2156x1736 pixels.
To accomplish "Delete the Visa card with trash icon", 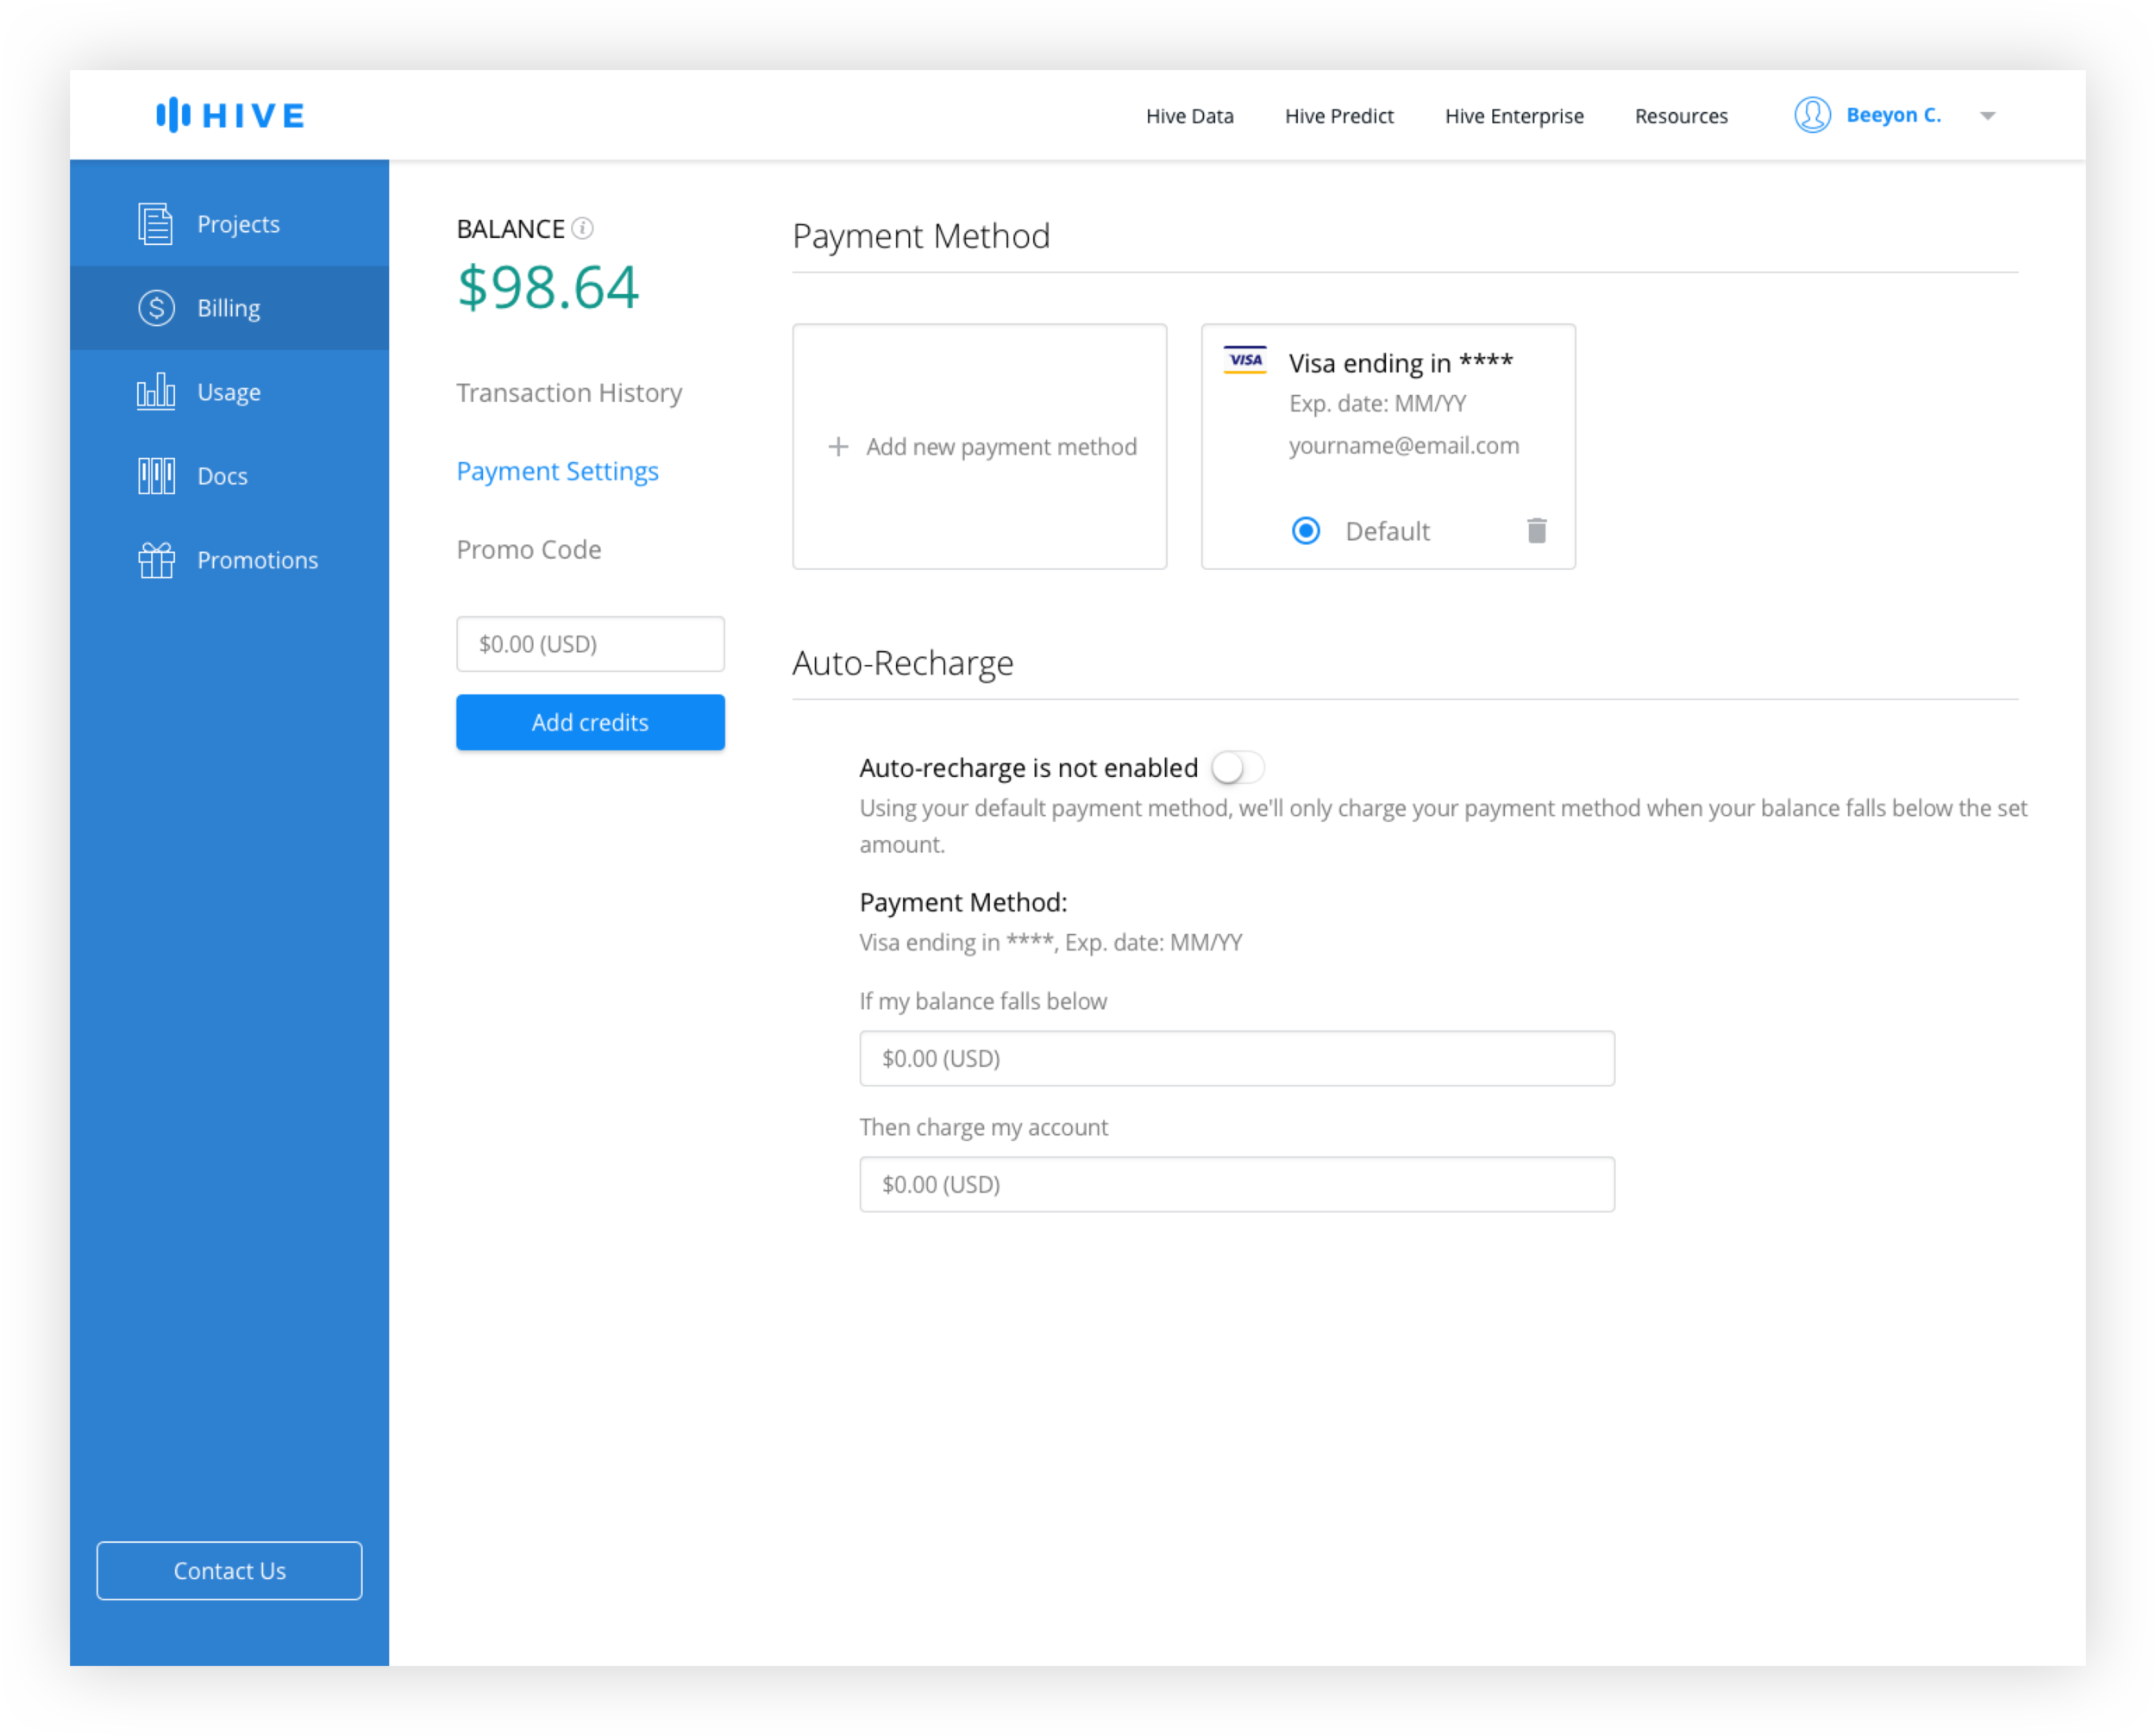I will pos(1537,530).
